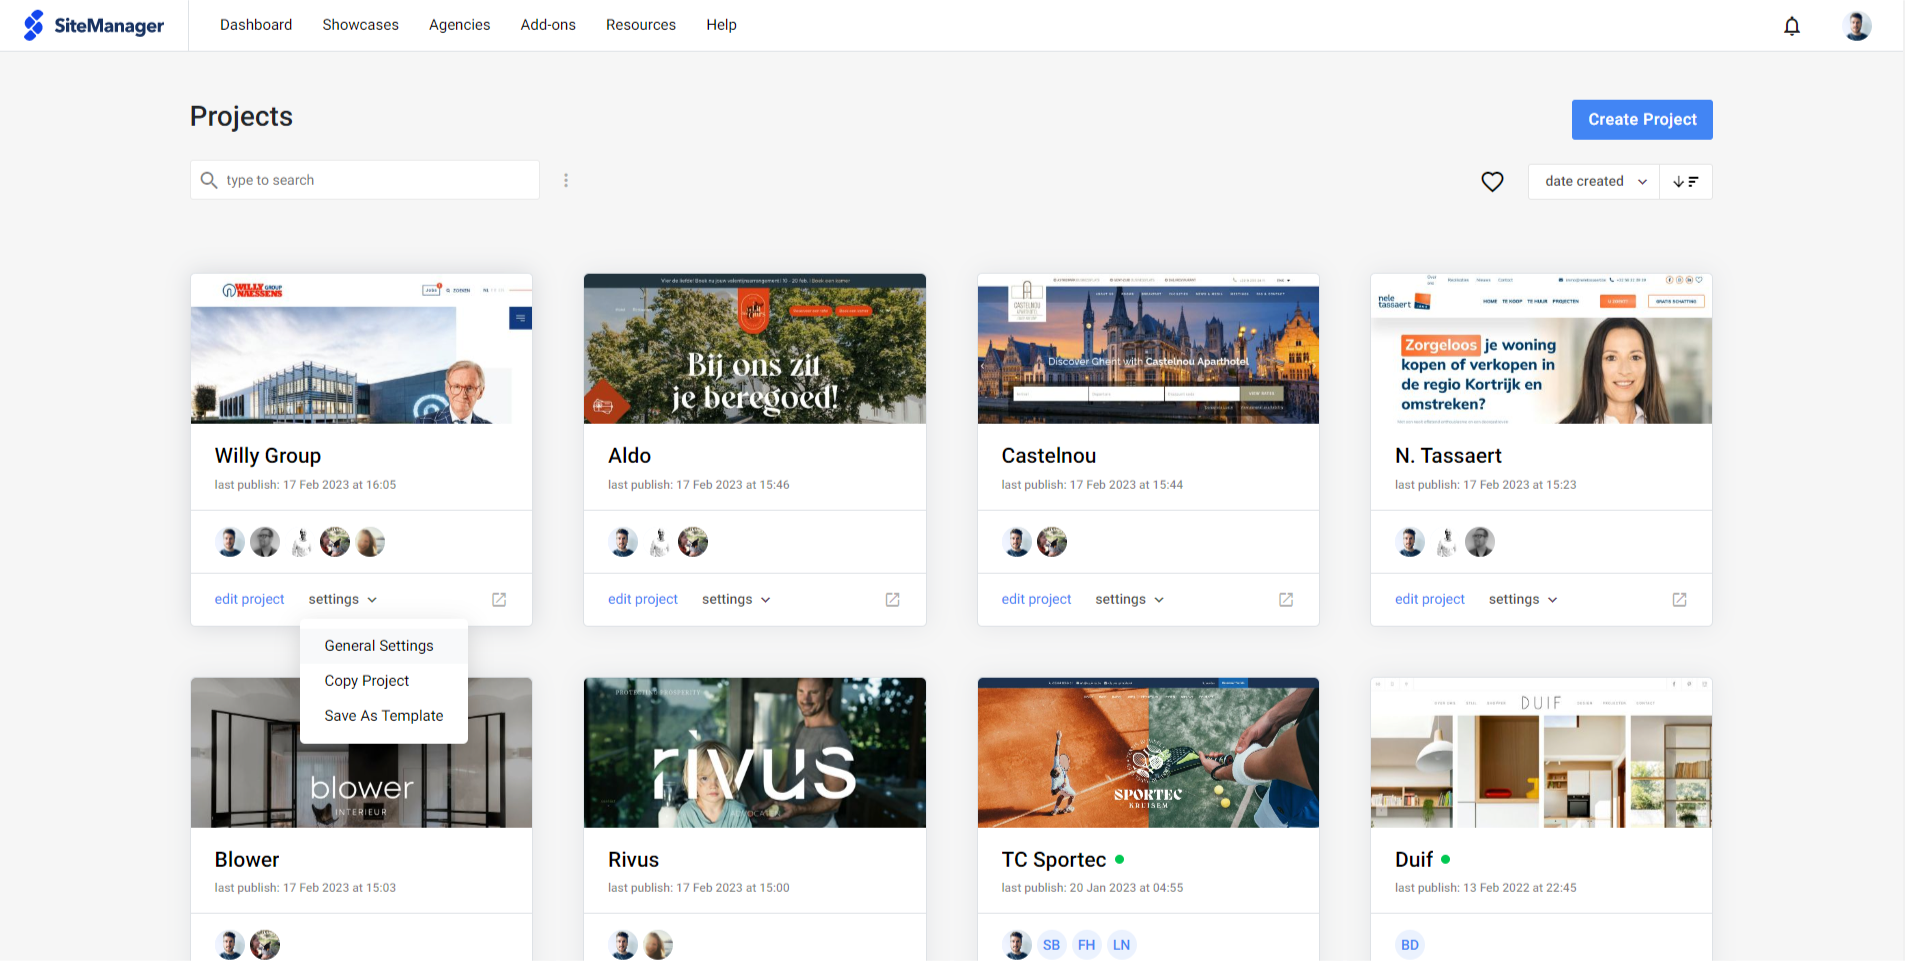Click inside the type to search field
This screenshot has width=1905, height=961.
point(300,180)
